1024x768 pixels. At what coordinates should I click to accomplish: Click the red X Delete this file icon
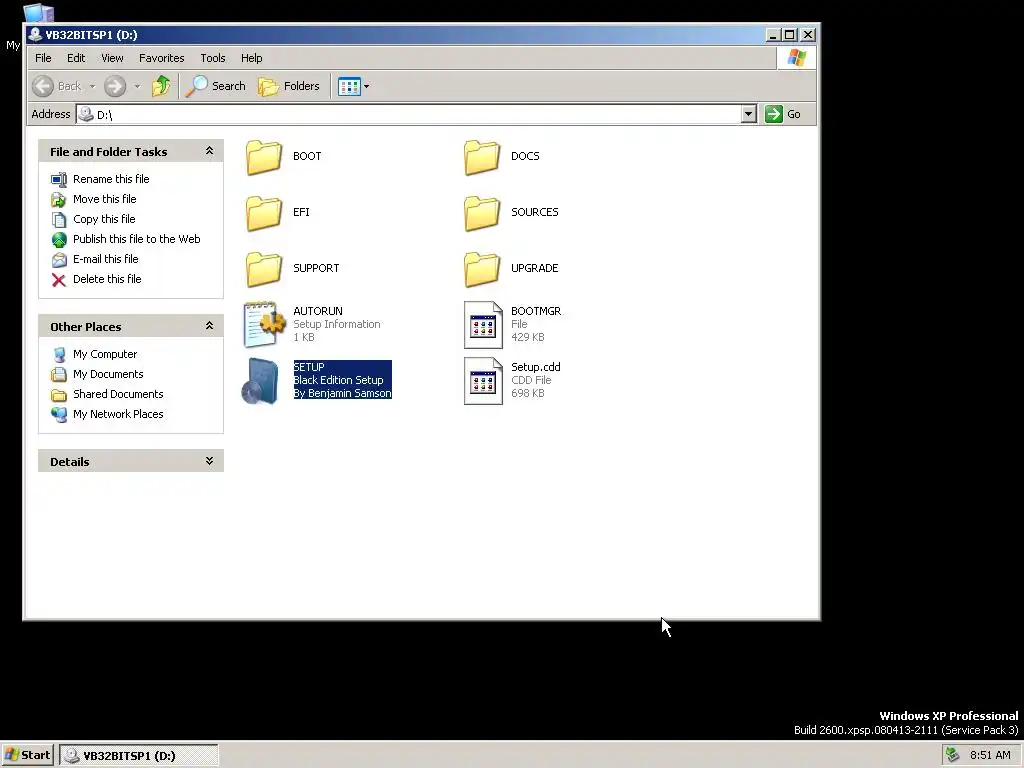click(59, 280)
